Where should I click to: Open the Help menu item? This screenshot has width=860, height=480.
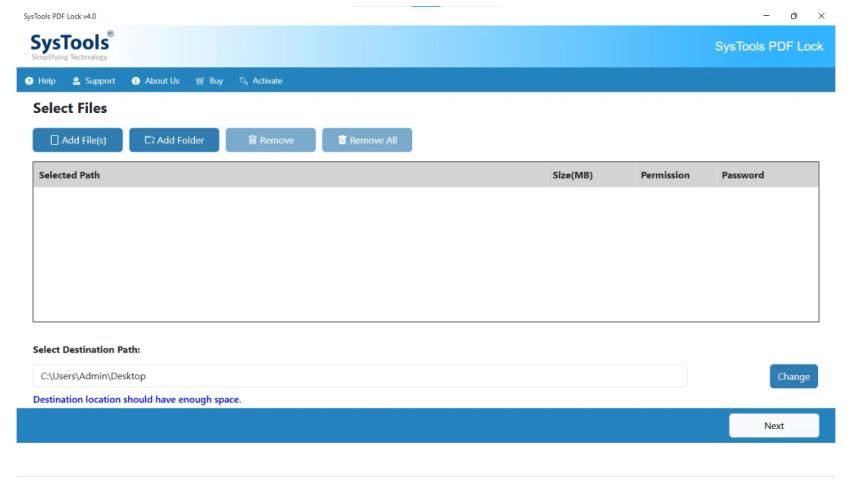coord(47,81)
